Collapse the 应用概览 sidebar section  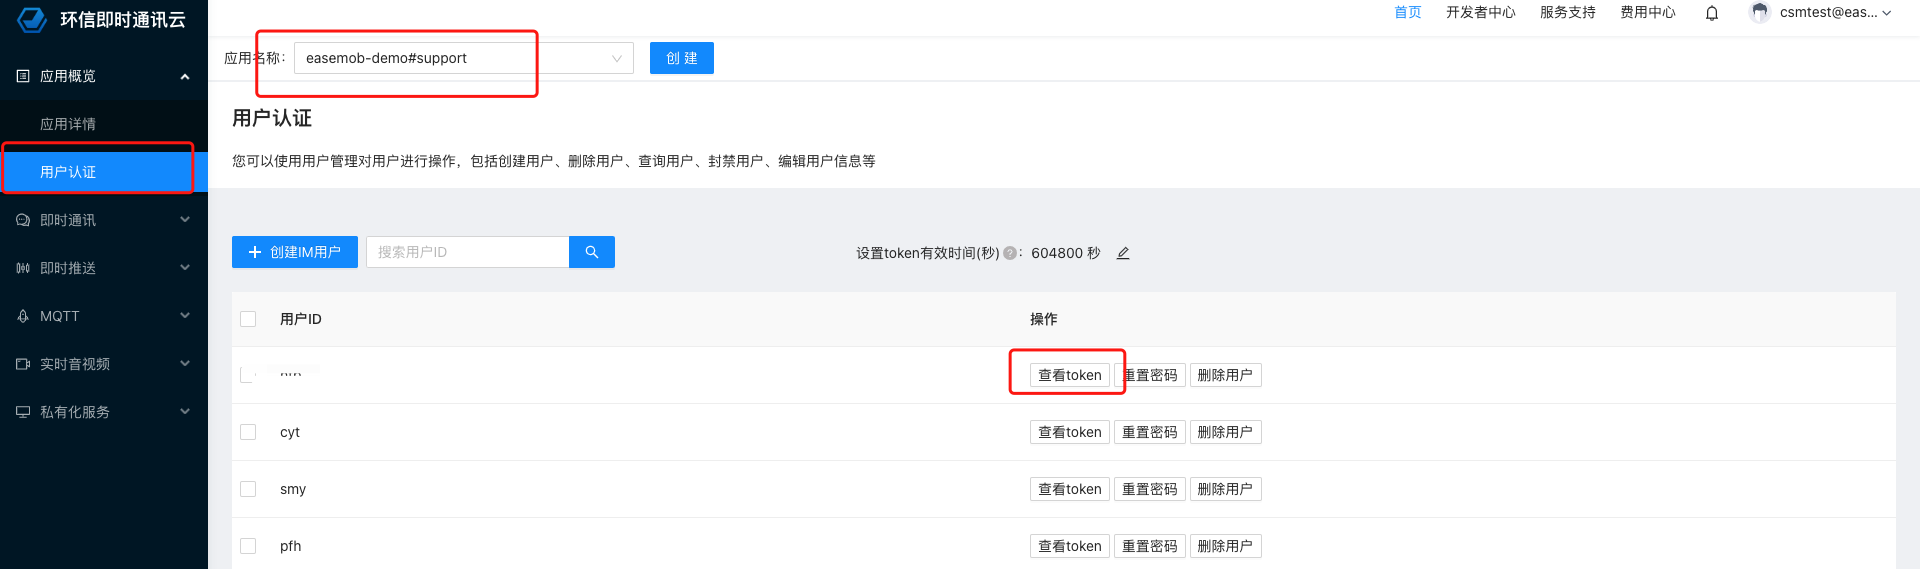click(185, 76)
